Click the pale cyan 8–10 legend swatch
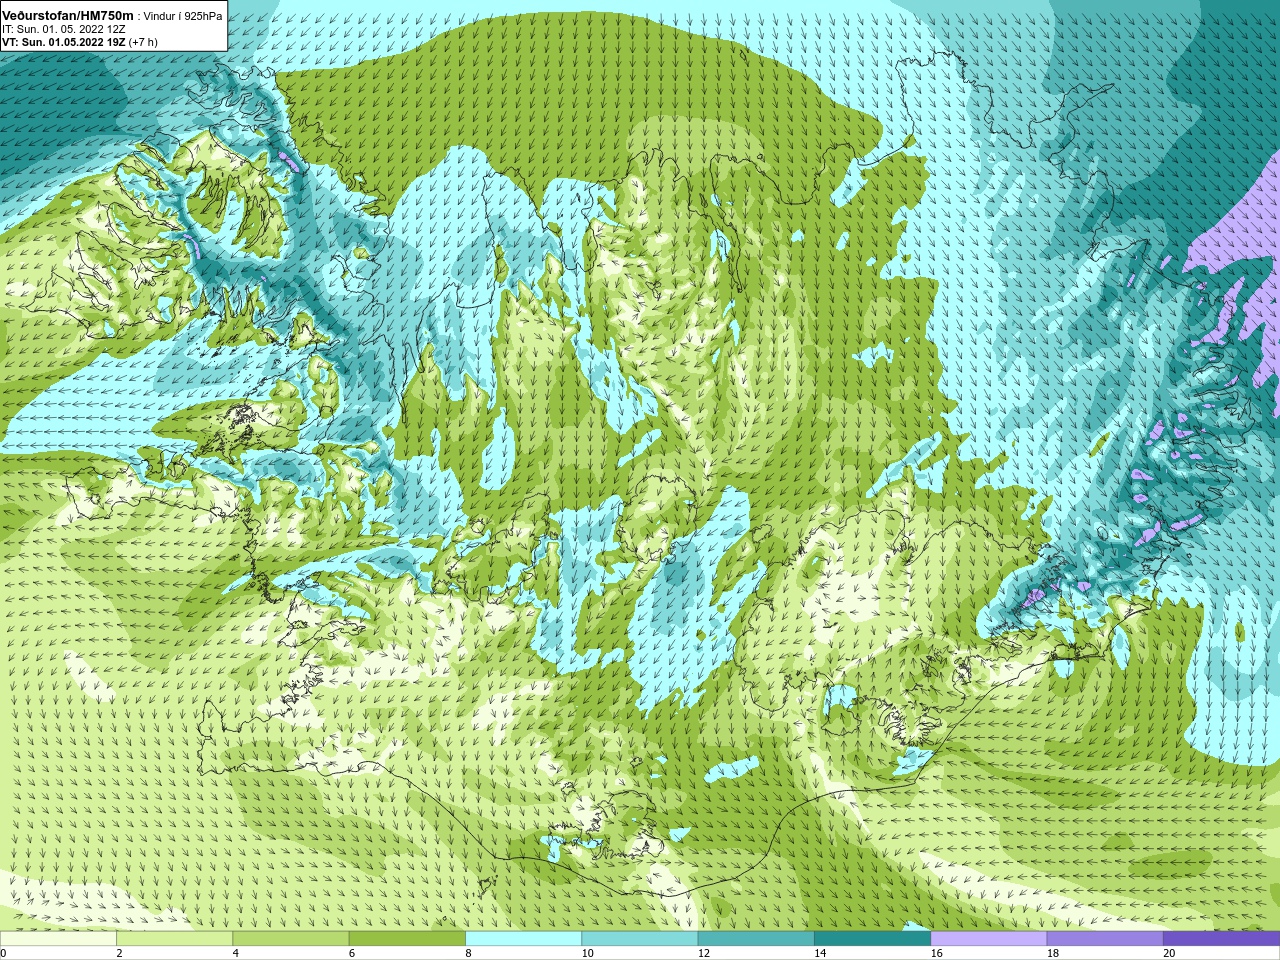The height and width of the screenshot is (960, 1280). point(523,939)
